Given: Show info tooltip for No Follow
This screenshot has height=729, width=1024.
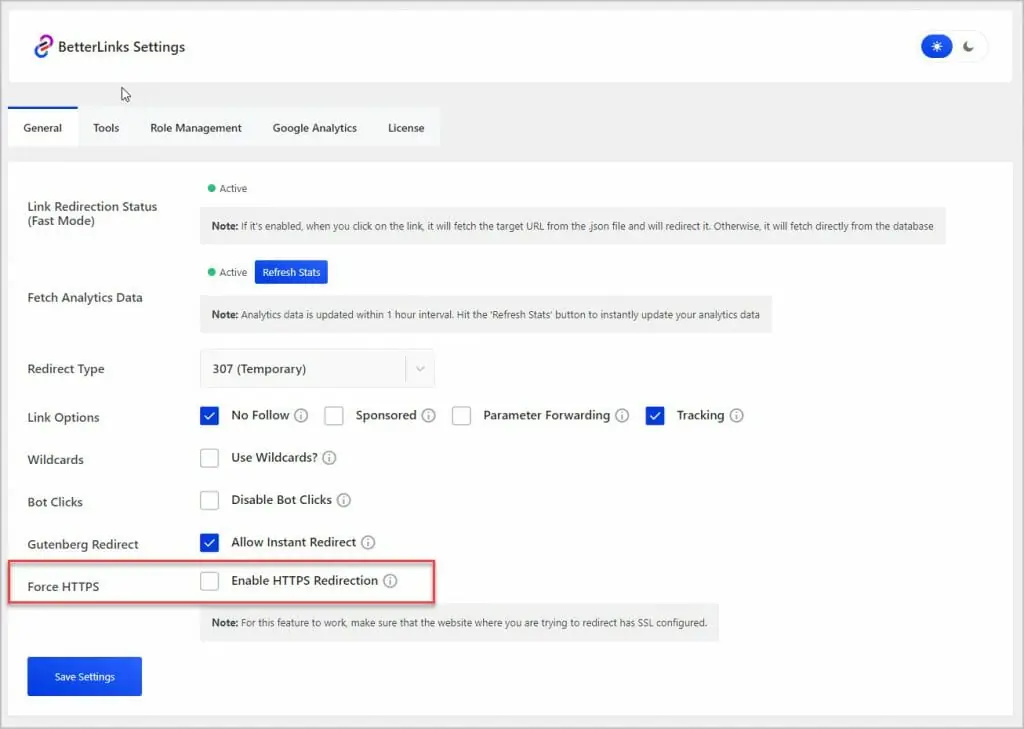Looking at the screenshot, I should 301,415.
